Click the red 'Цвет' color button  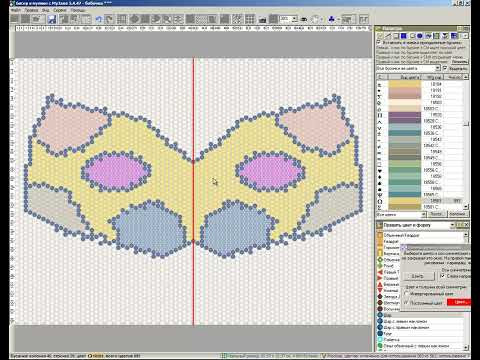(459, 302)
